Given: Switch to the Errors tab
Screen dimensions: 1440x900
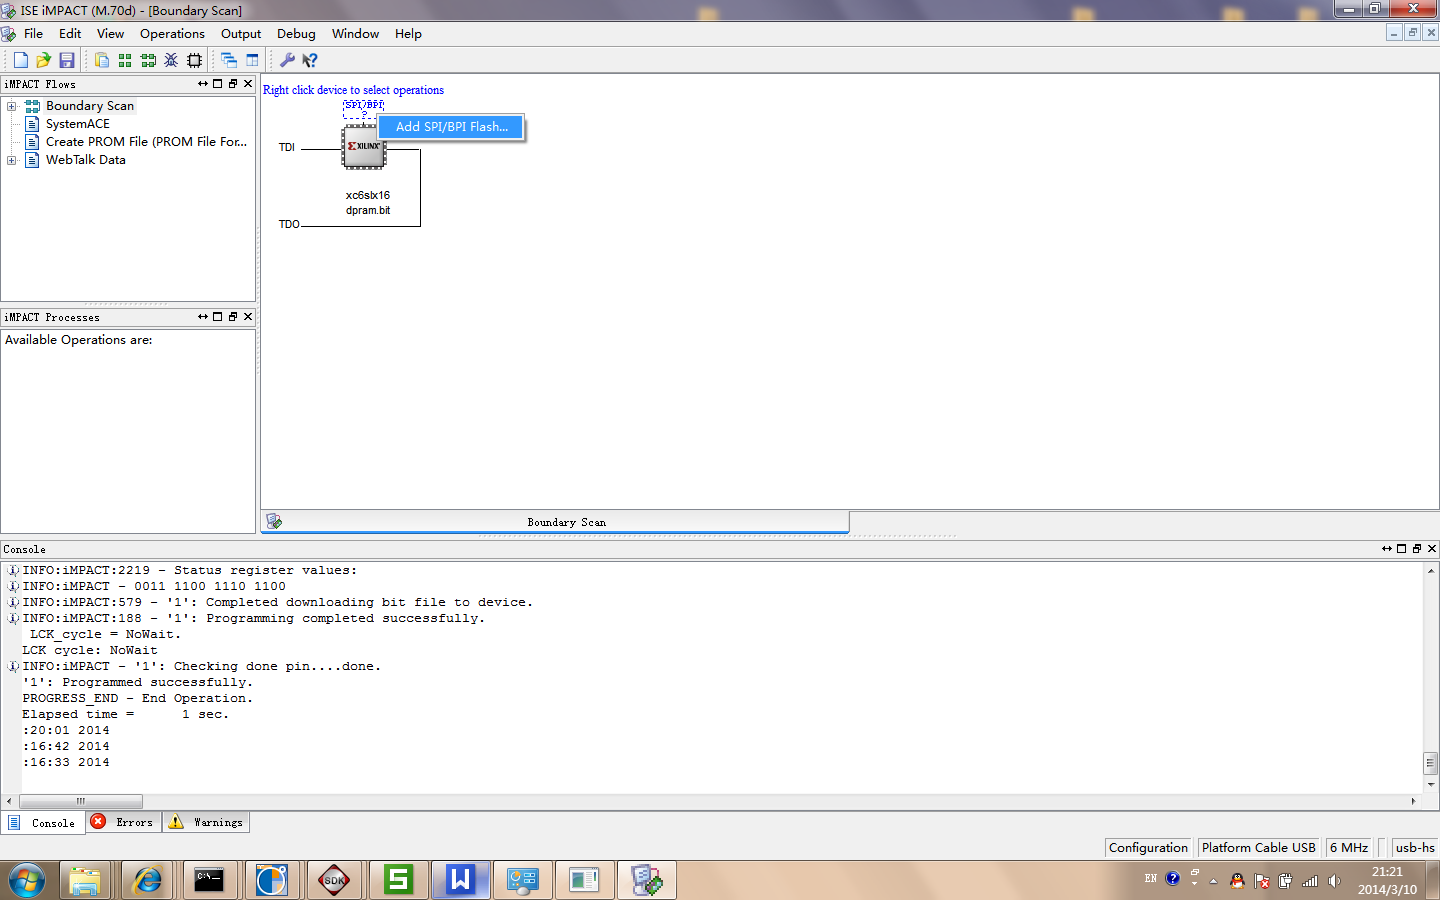Looking at the screenshot, I should pos(124,822).
